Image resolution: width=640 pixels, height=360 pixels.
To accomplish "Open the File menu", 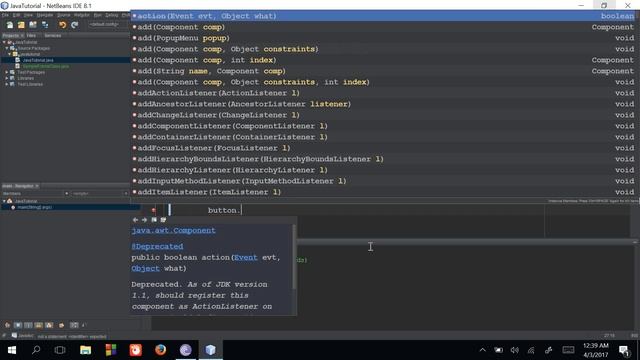I will pyautogui.click(x=5, y=15).
